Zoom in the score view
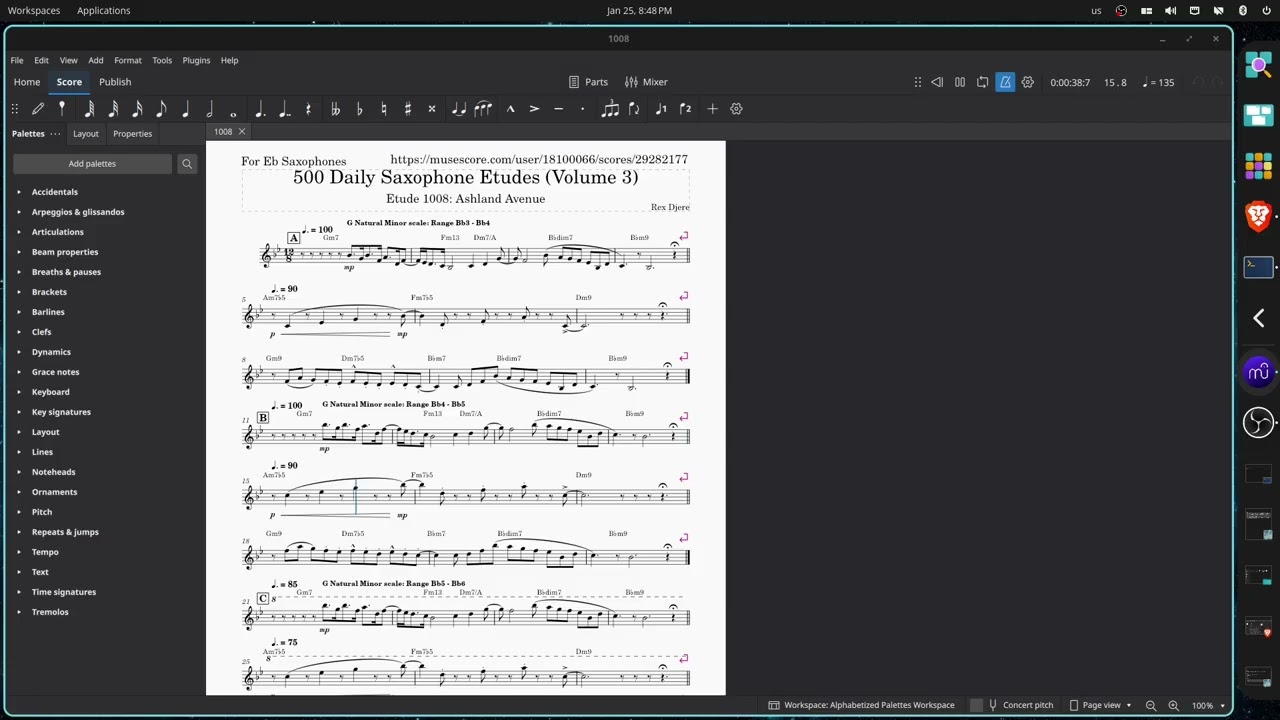 [x=1174, y=705]
